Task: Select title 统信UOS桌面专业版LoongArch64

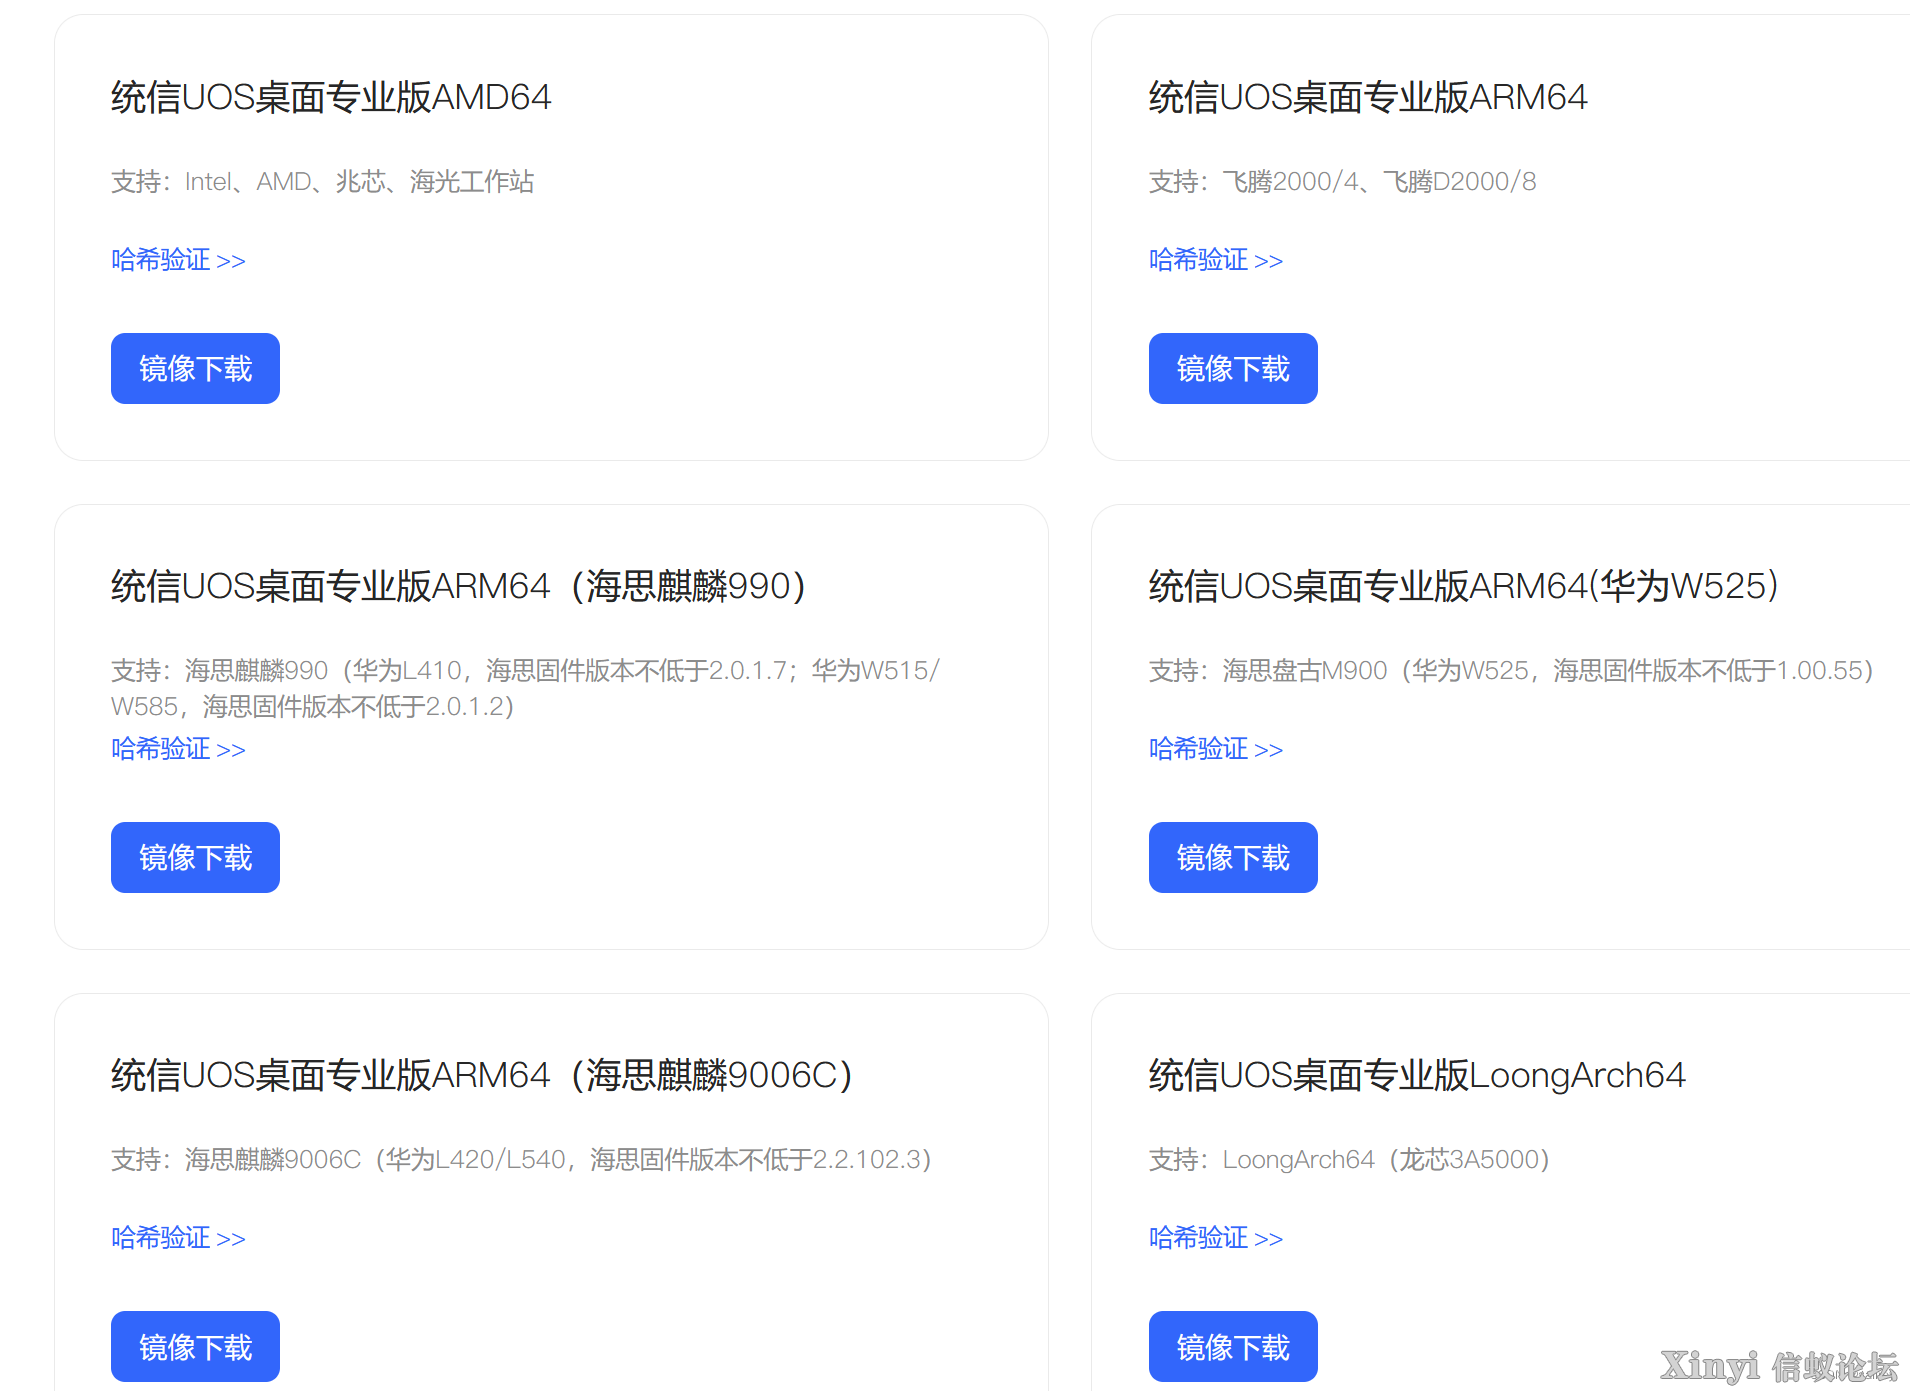Action: tap(1417, 1075)
